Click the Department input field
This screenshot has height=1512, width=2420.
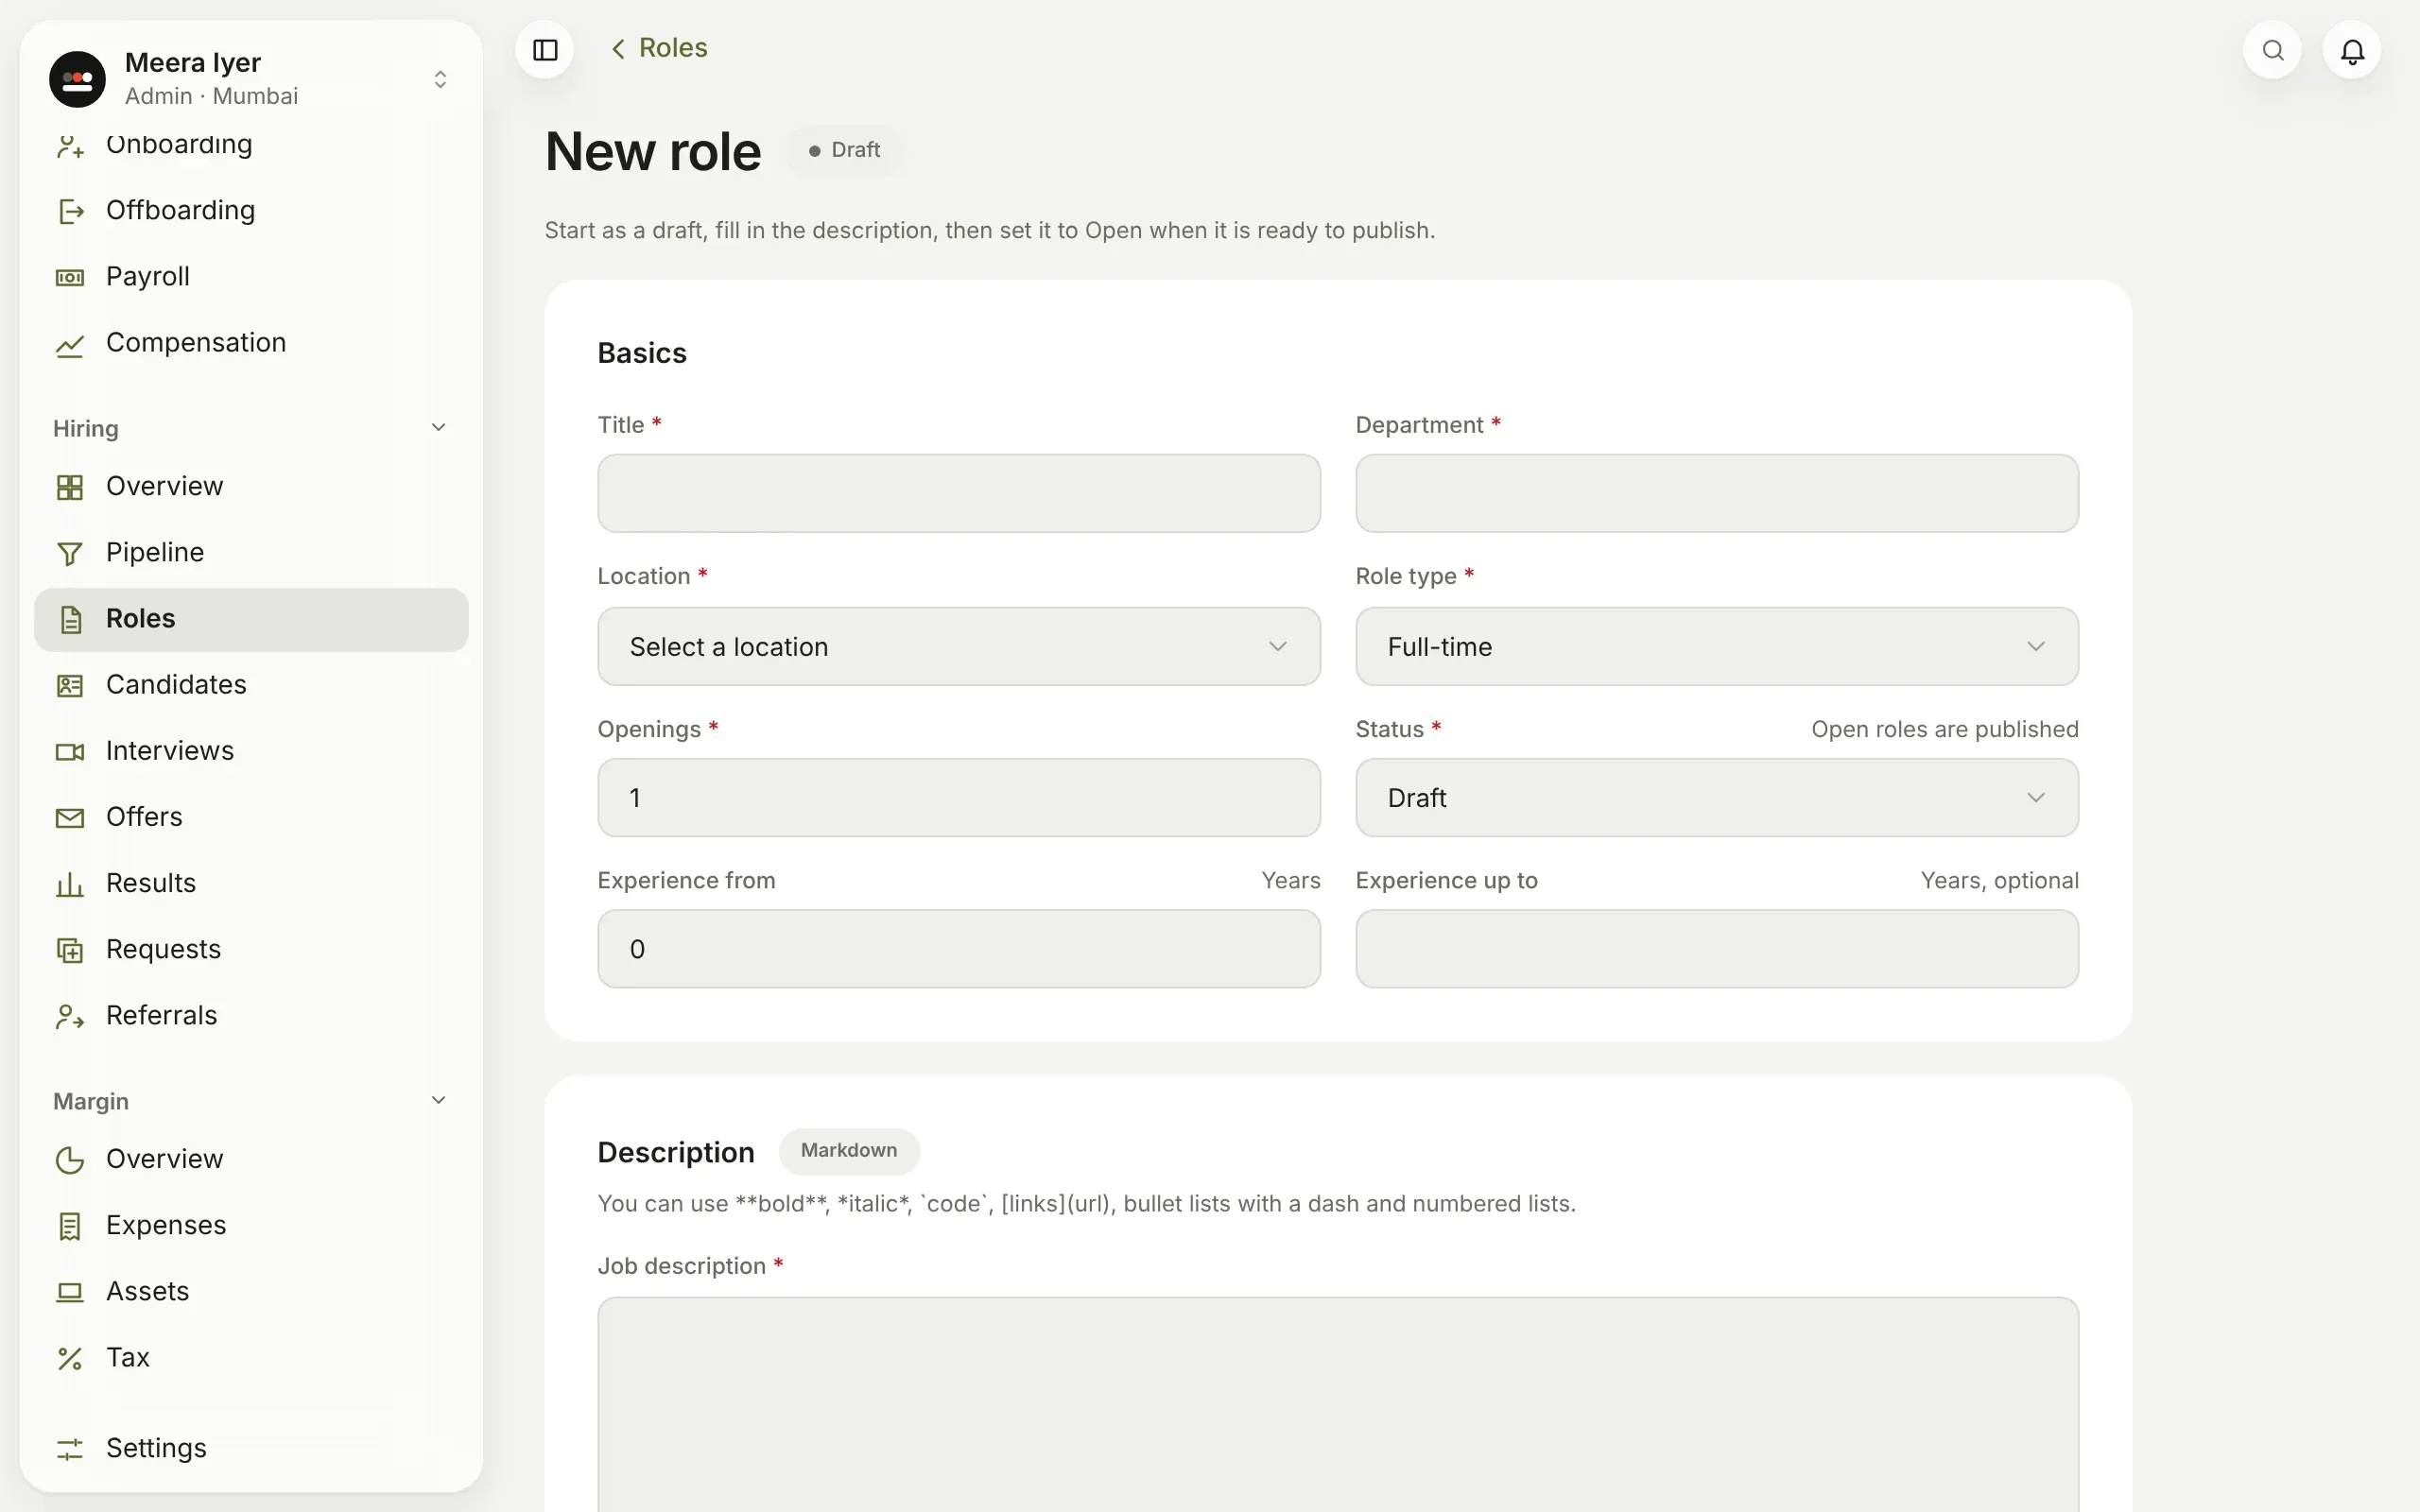click(1717, 493)
